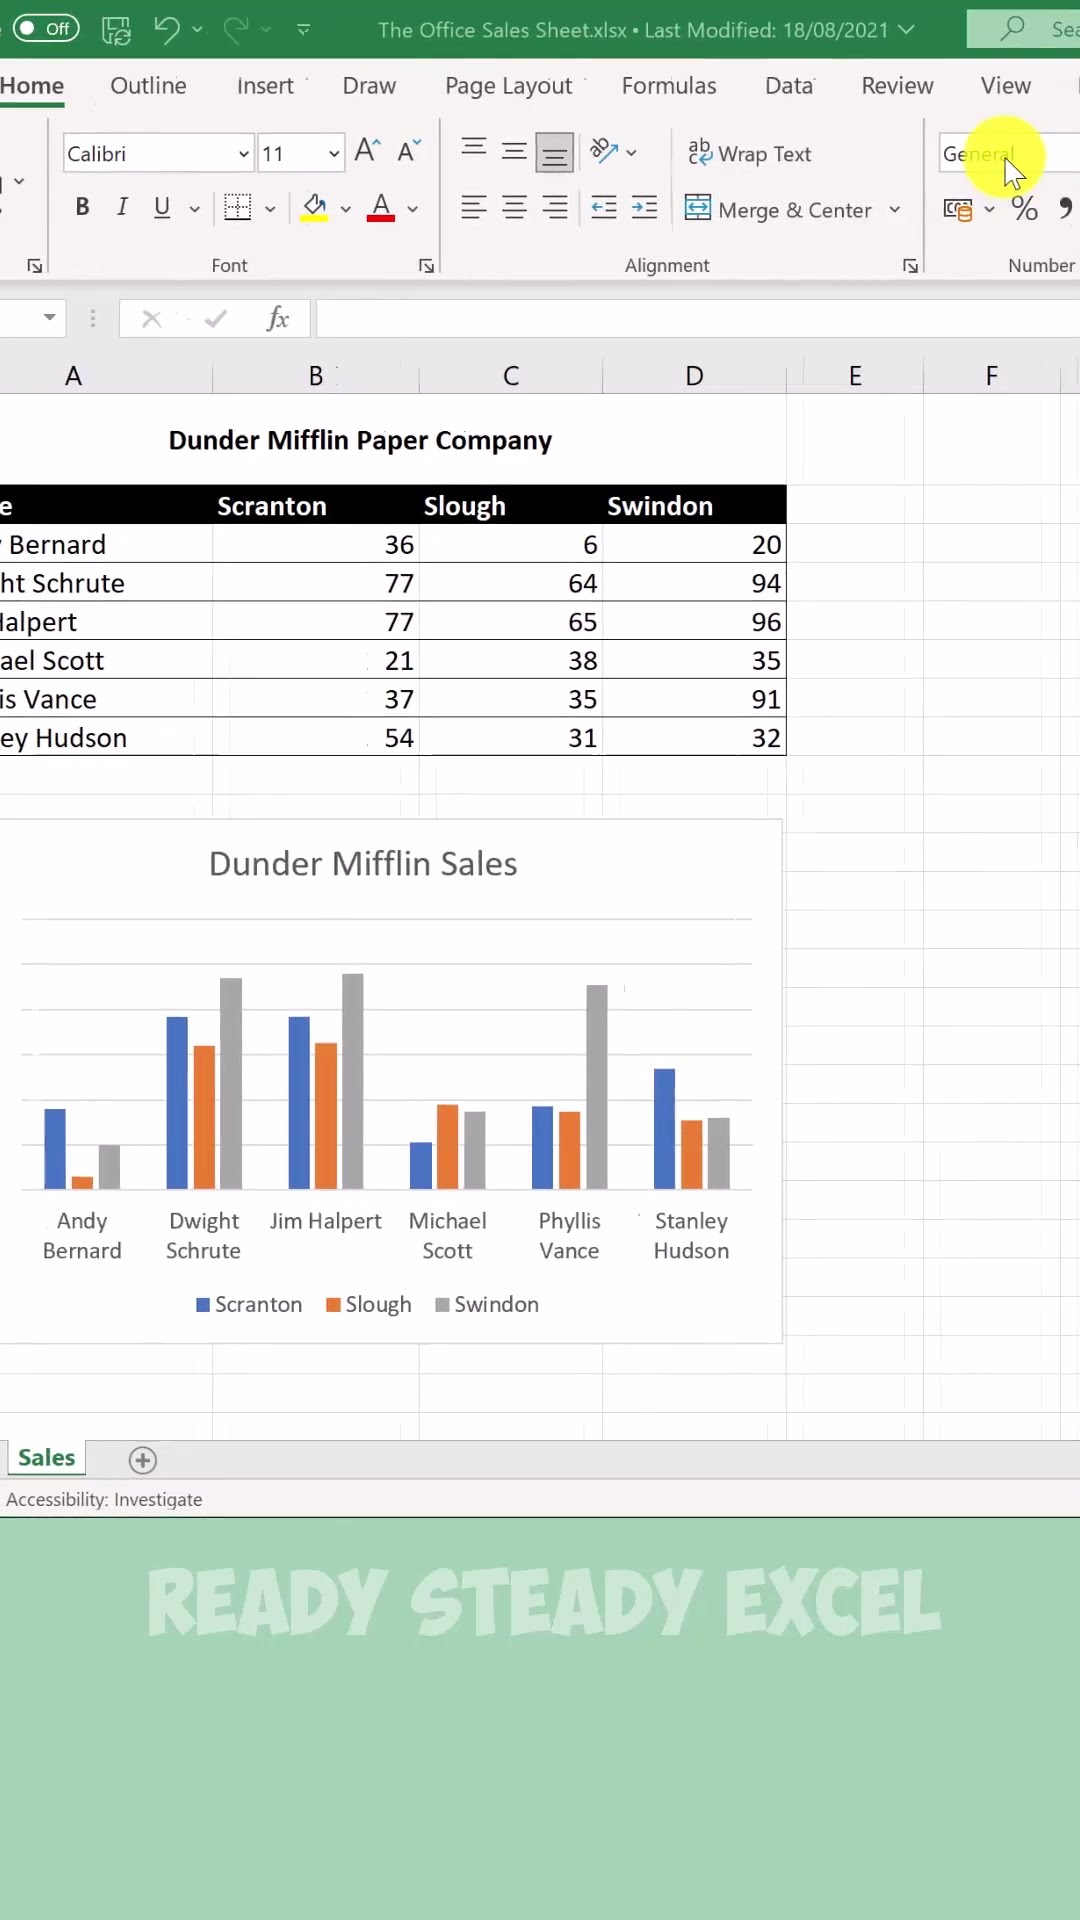Click the text Orientation icon
Image resolution: width=1080 pixels, height=1920 pixels.
click(x=604, y=151)
